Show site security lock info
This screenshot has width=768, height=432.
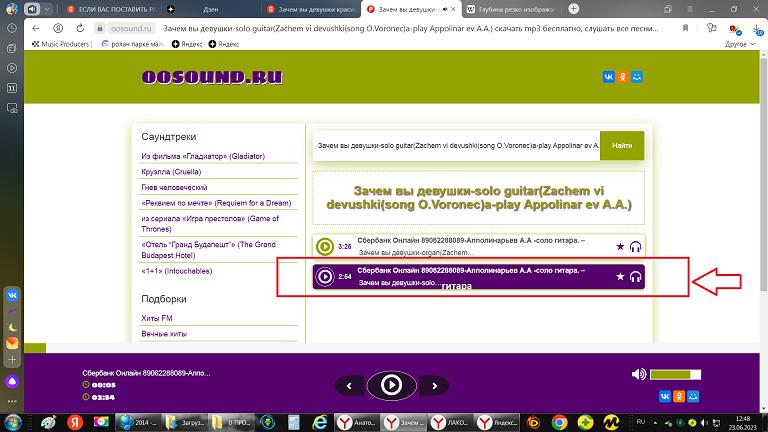[99, 28]
